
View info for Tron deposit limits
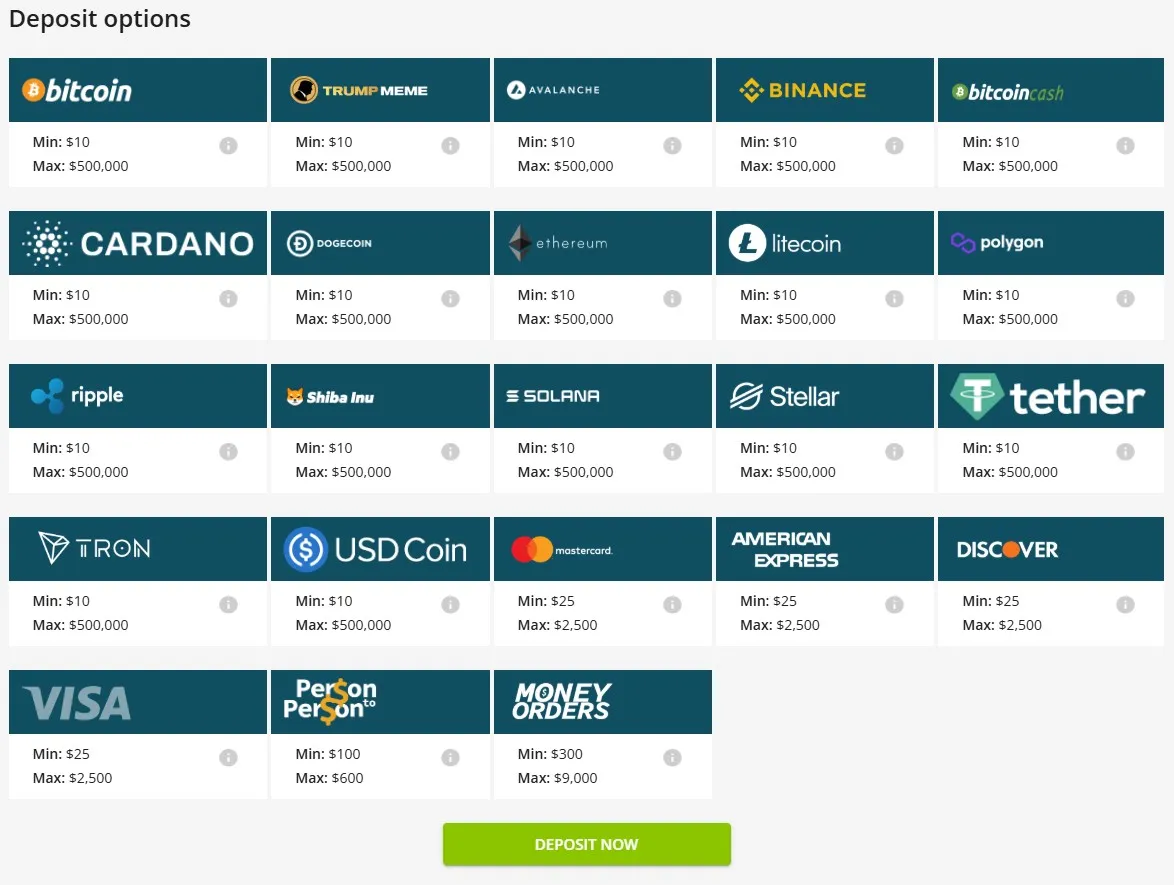pos(228,604)
